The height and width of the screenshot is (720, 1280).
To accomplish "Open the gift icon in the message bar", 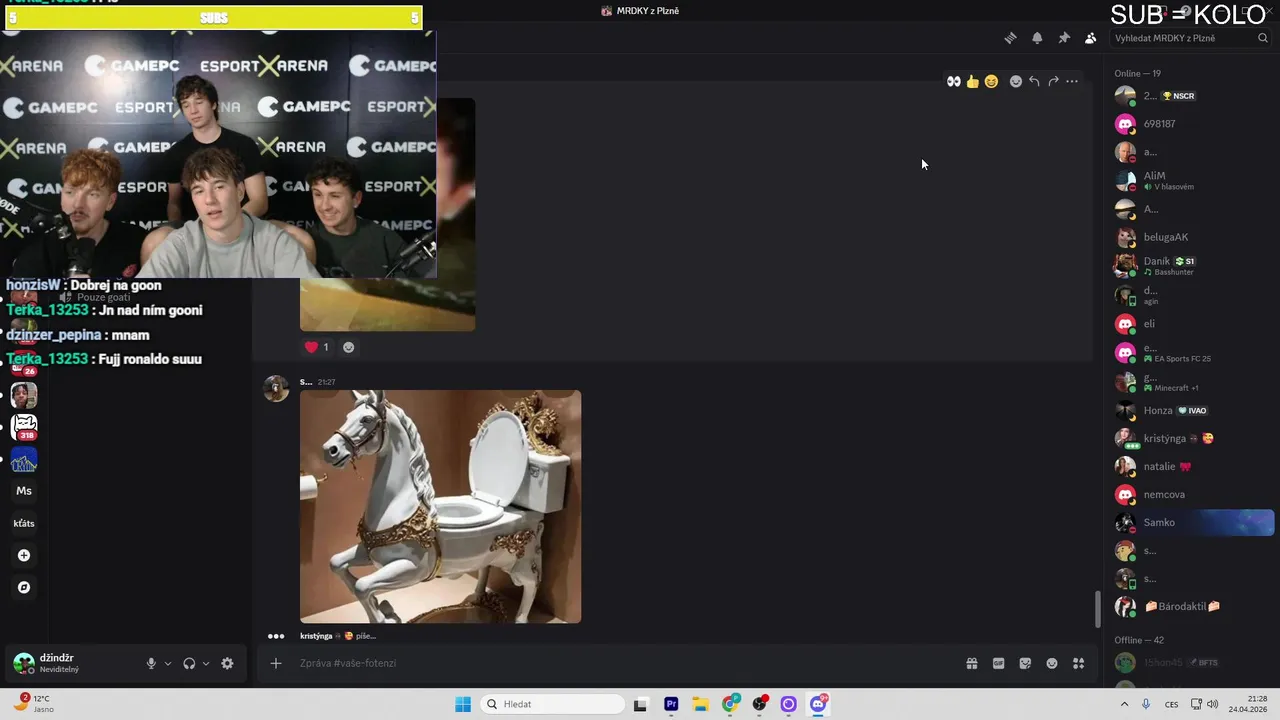I will coord(971,663).
